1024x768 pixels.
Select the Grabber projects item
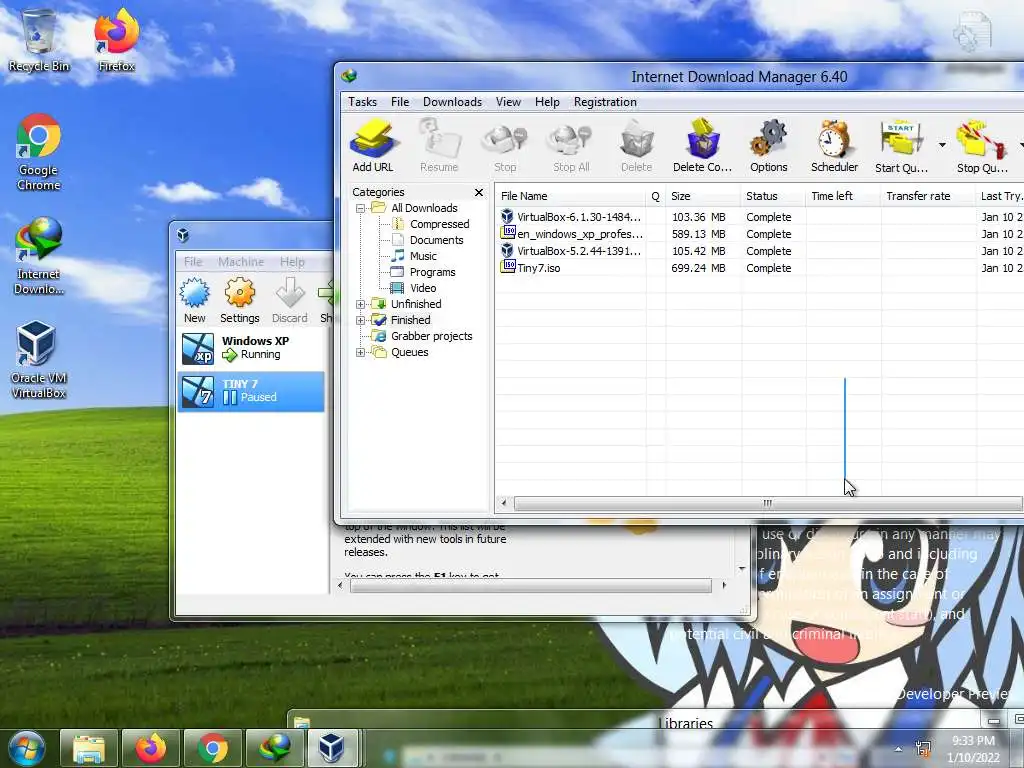point(422,336)
